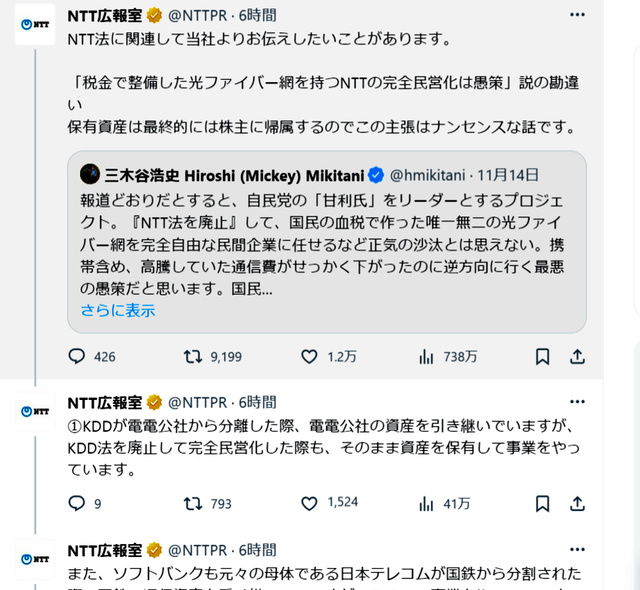Screen dimensions: 640x590
Task: Open more options on third tweet
Action: (577, 549)
